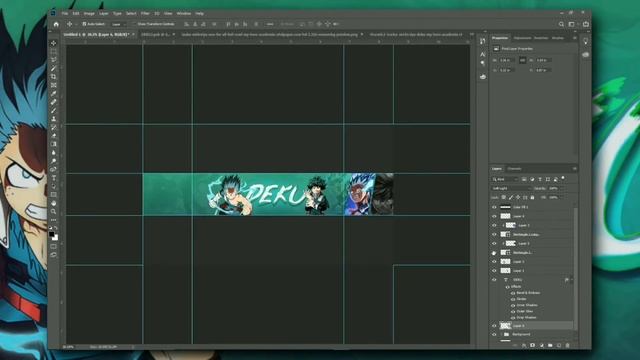
Task: Hide the Layer 6 layer
Action: pyautogui.click(x=494, y=216)
